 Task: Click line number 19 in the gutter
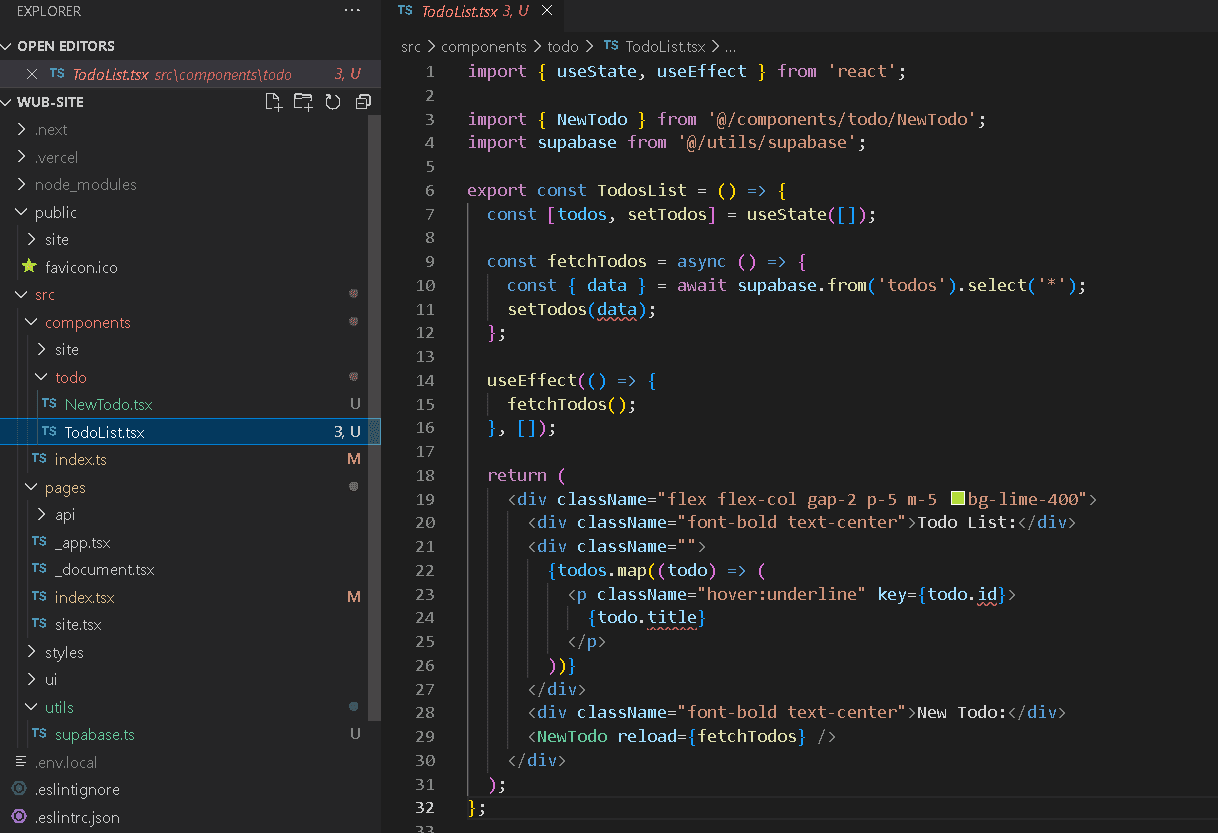pyautogui.click(x=424, y=499)
